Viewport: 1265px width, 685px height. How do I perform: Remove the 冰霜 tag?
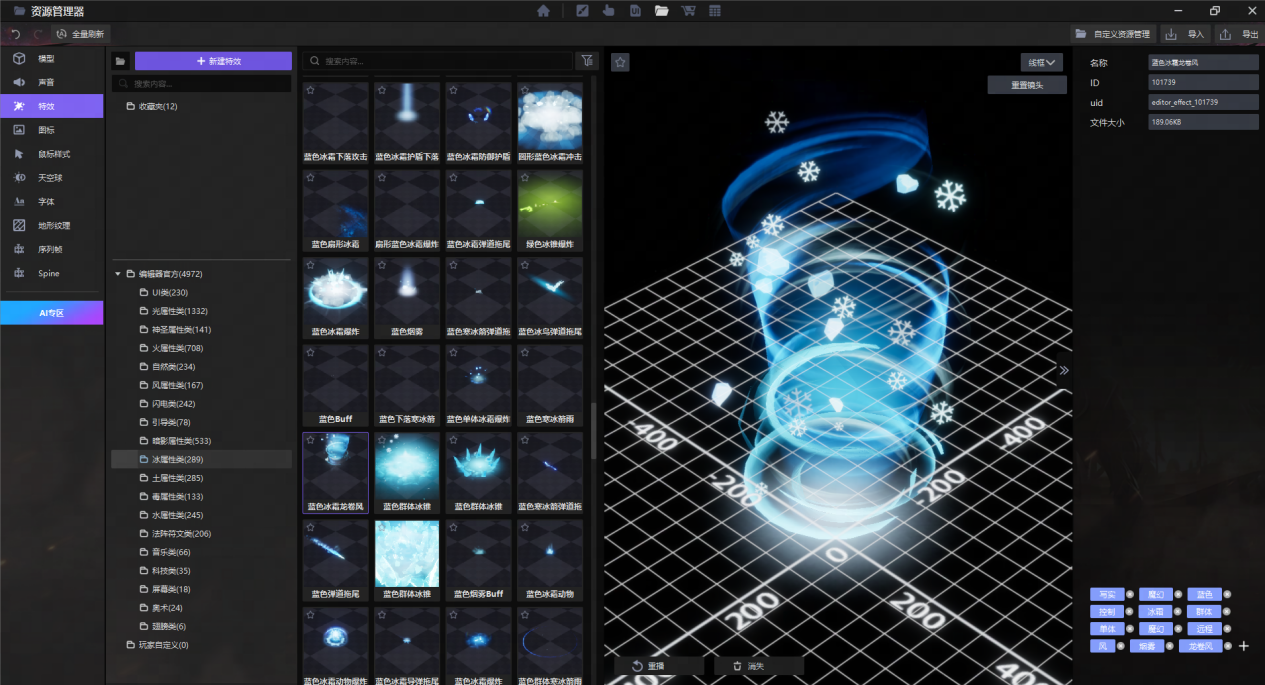tap(1178, 611)
